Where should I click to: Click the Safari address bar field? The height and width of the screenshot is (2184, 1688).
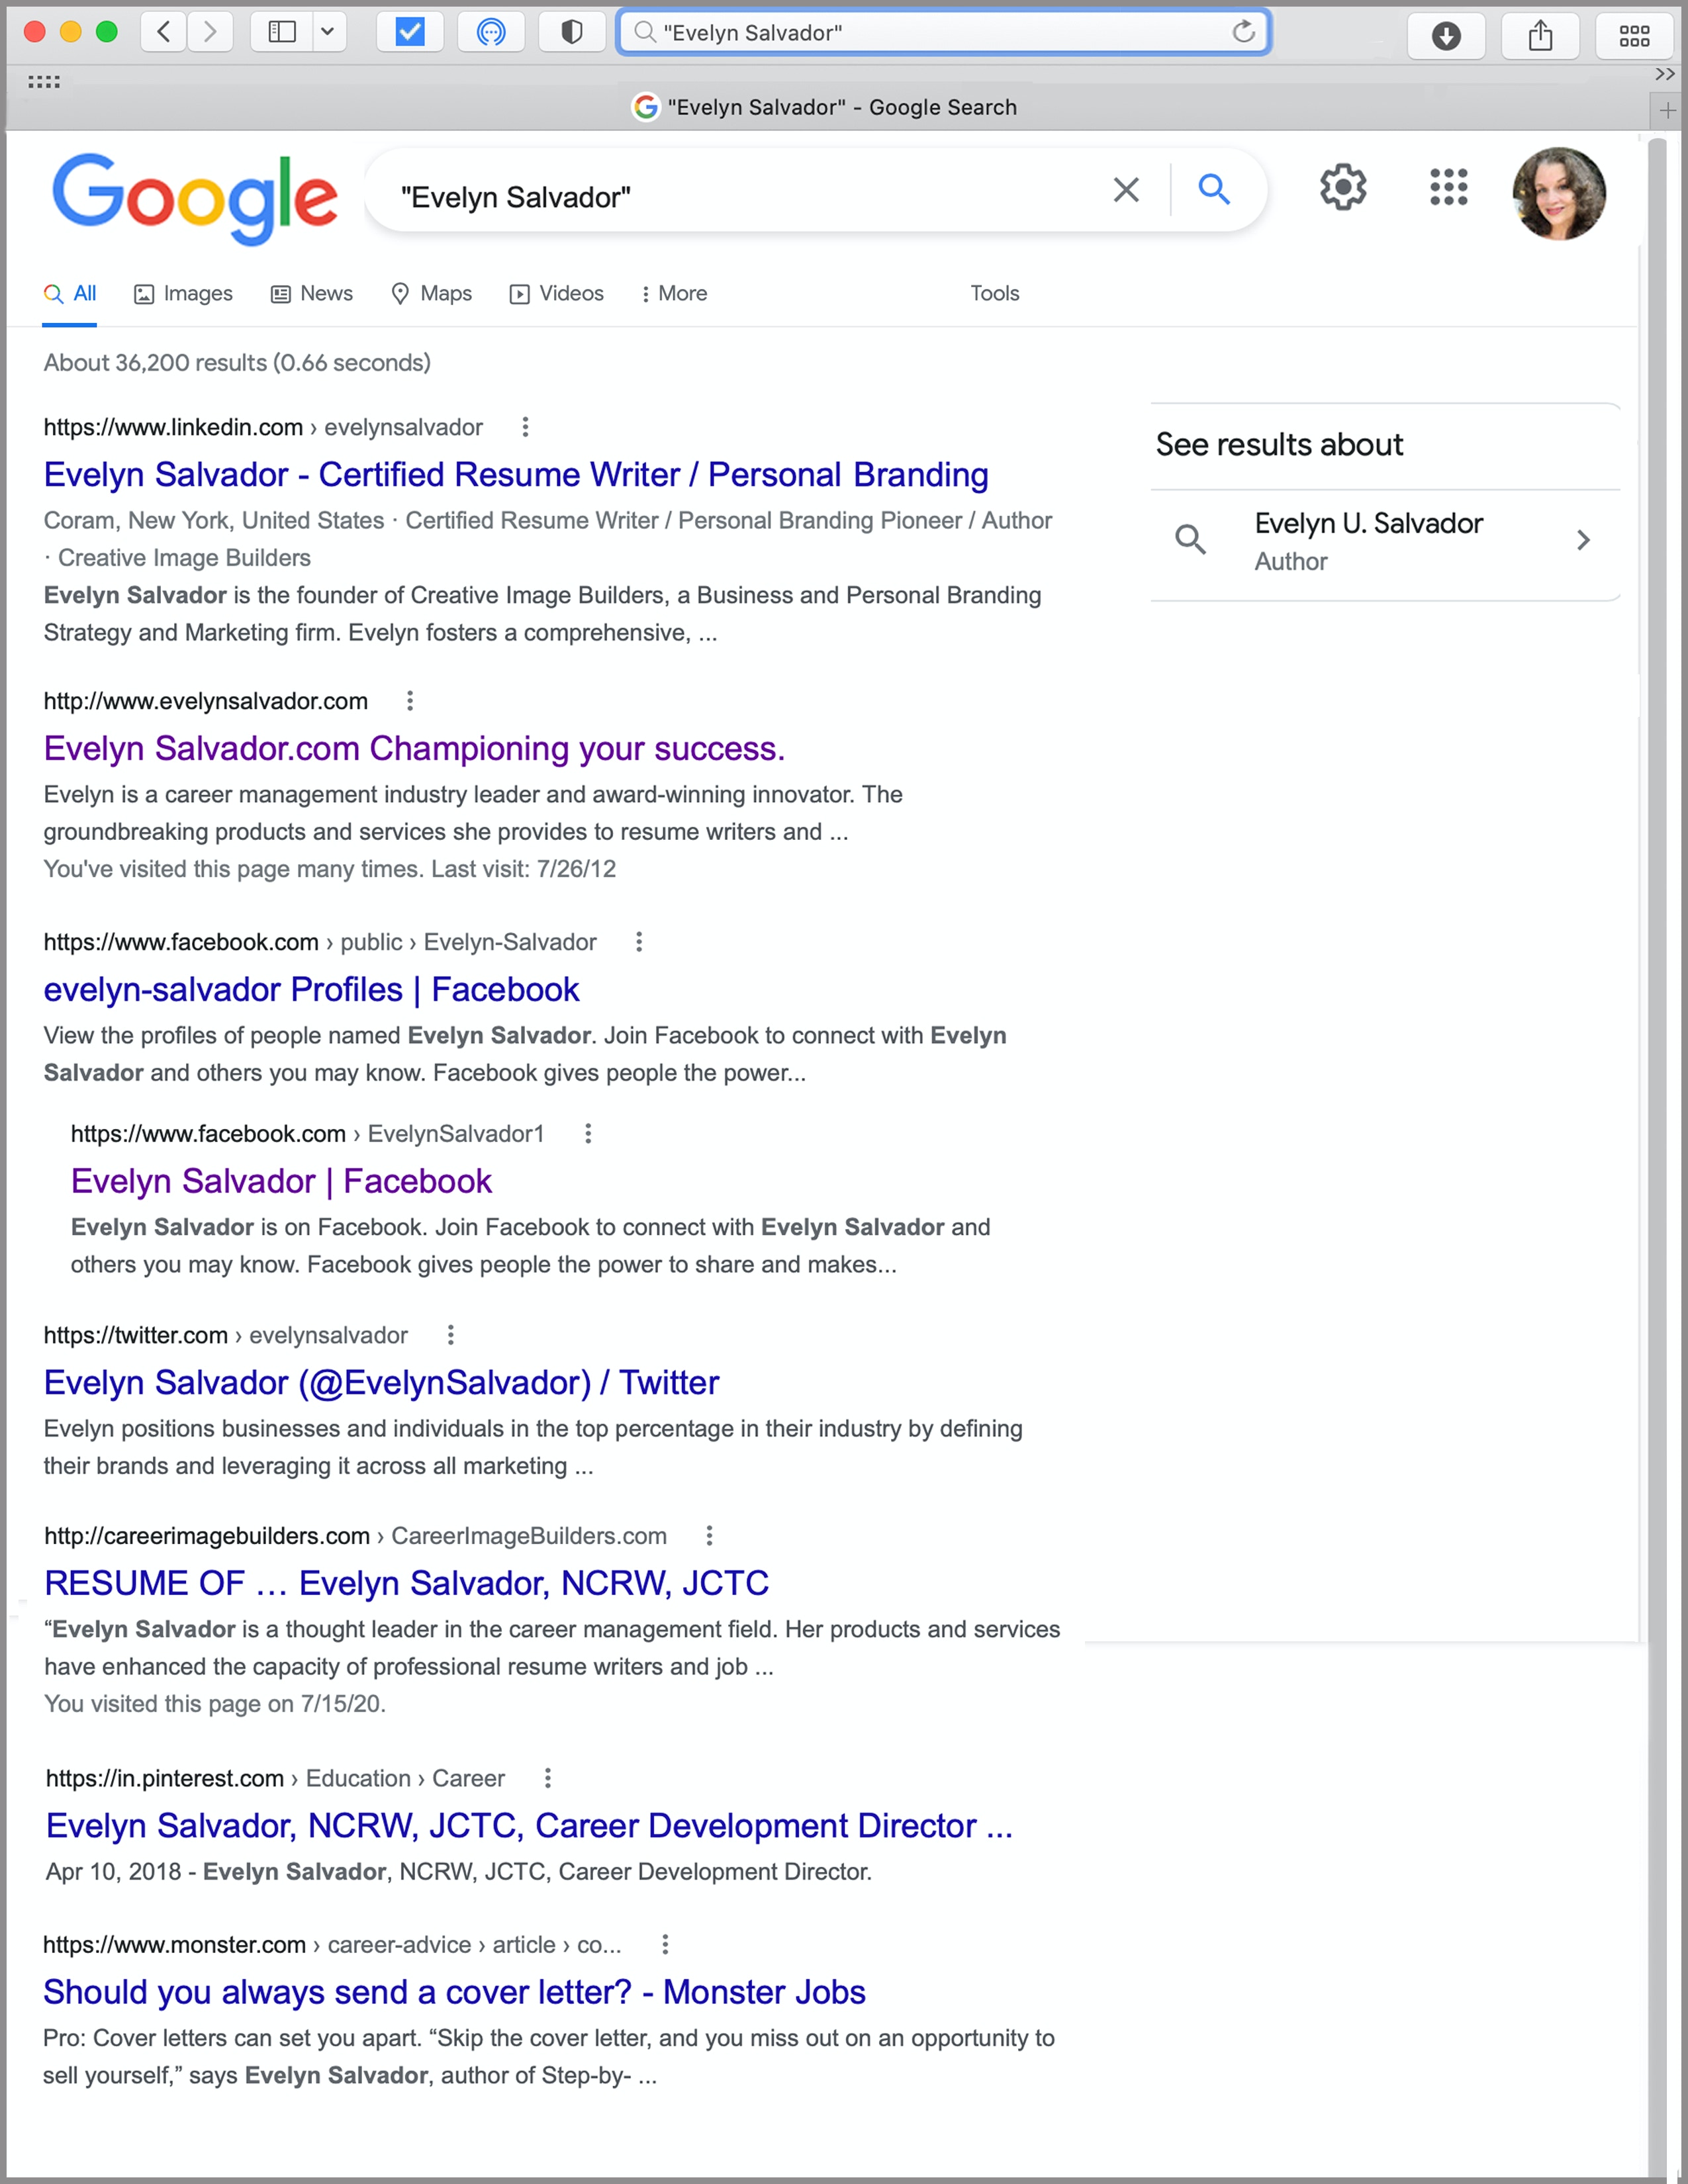click(x=943, y=32)
